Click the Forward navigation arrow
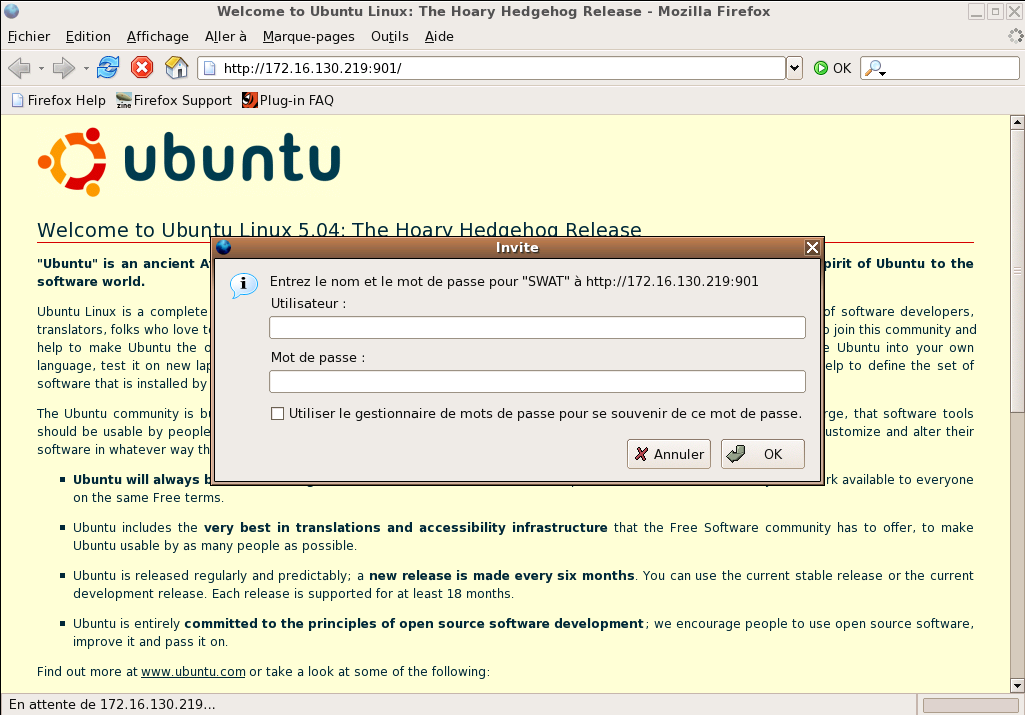The height and width of the screenshot is (715, 1025). (63, 67)
